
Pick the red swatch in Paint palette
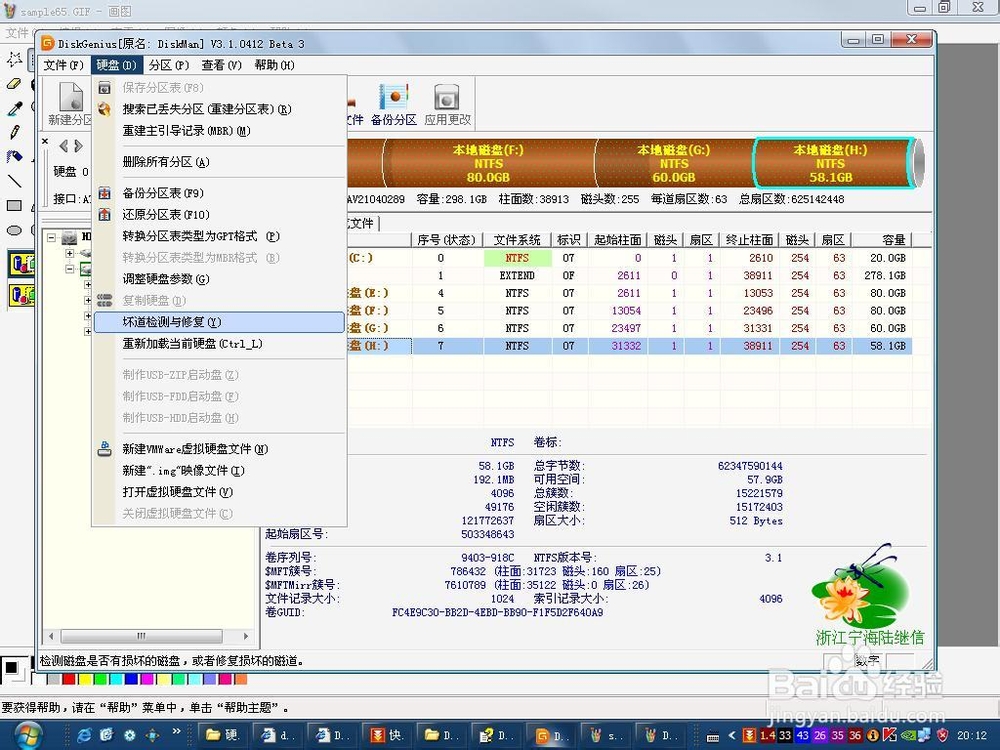click(69, 680)
